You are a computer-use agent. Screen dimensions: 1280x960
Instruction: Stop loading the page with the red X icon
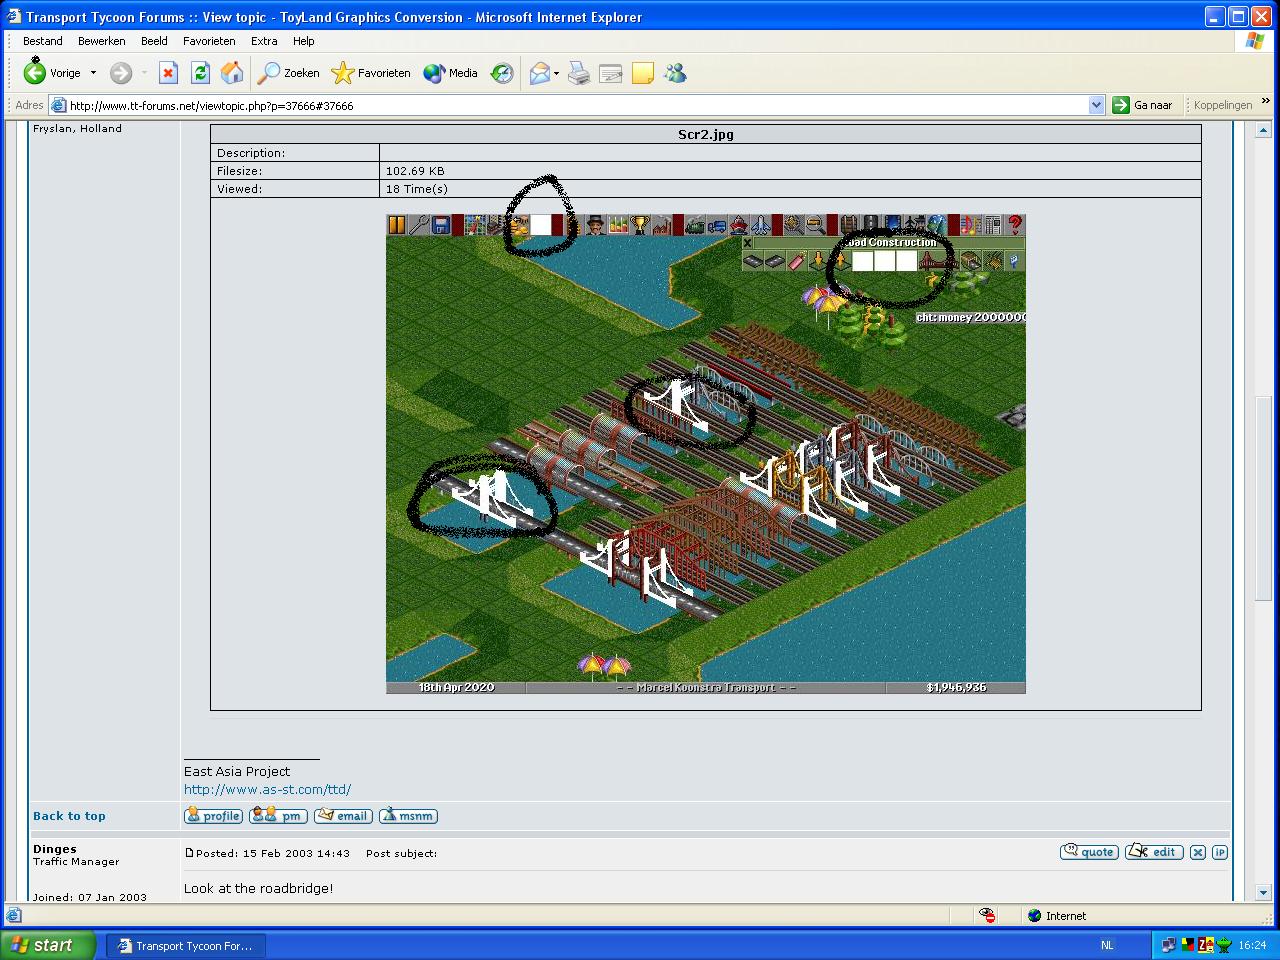[x=168, y=73]
